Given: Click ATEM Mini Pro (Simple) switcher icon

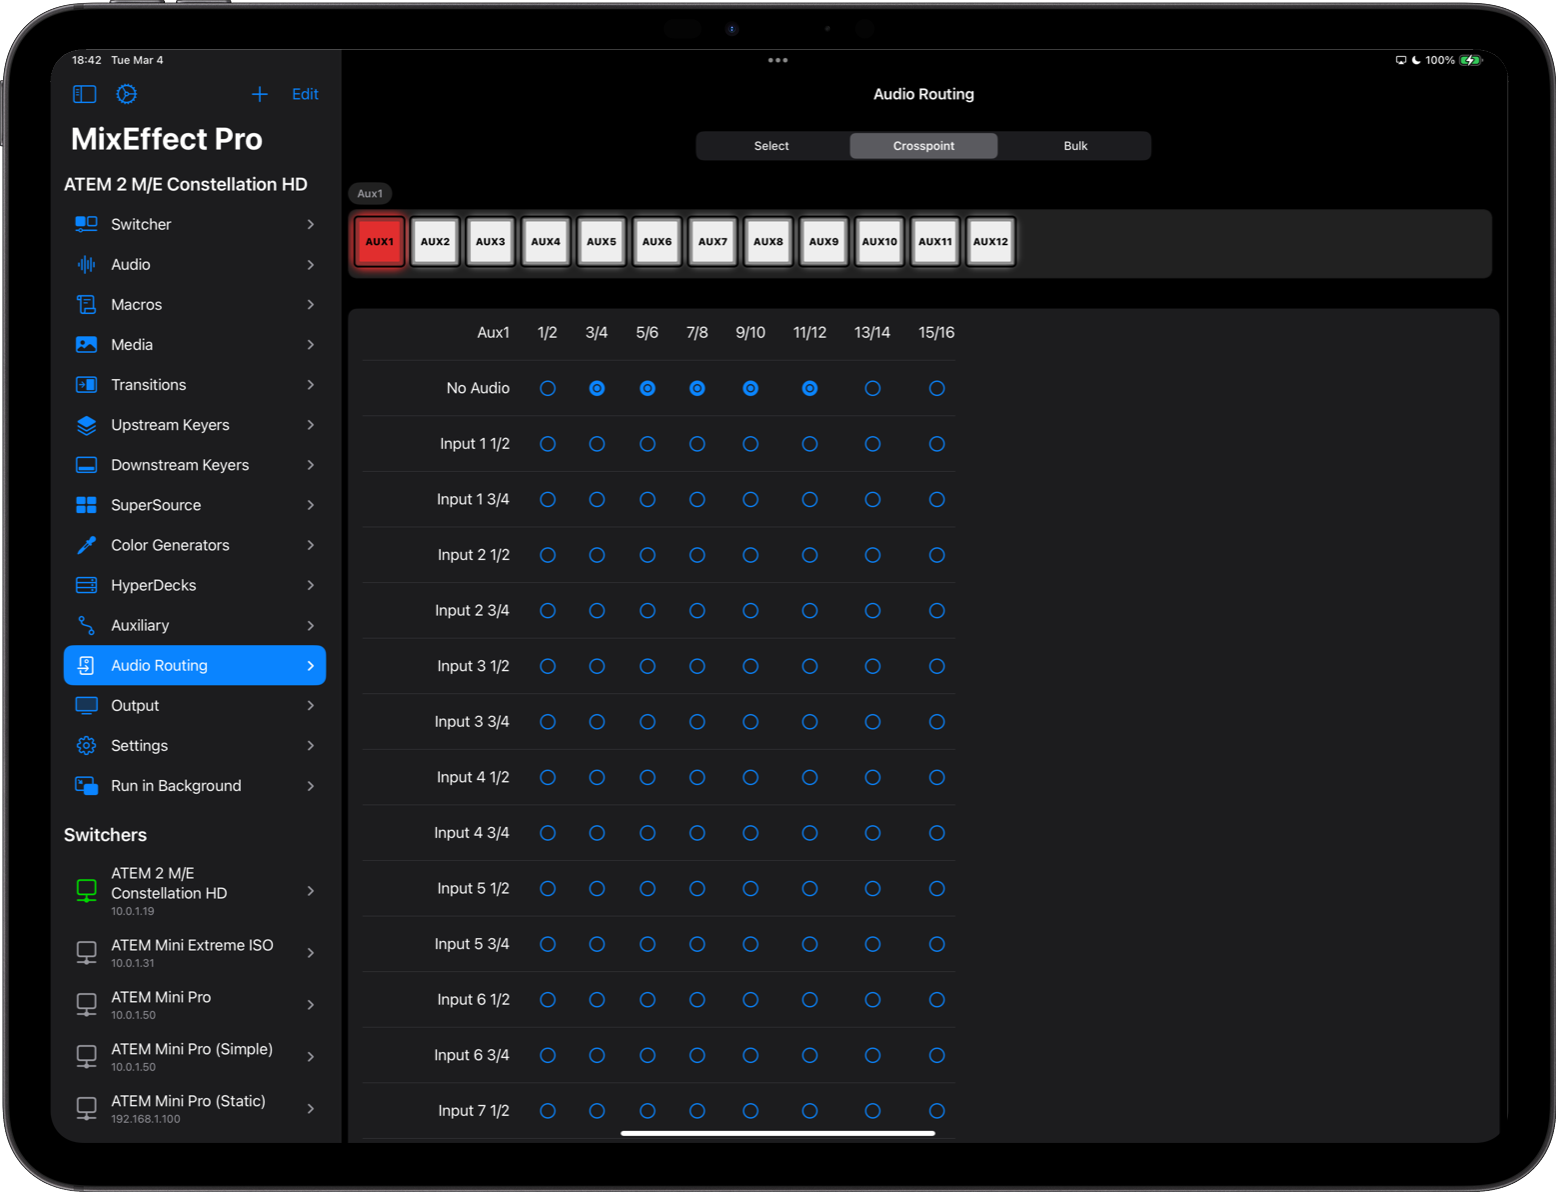Looking at the screenshot, I should coord(87,1056).
